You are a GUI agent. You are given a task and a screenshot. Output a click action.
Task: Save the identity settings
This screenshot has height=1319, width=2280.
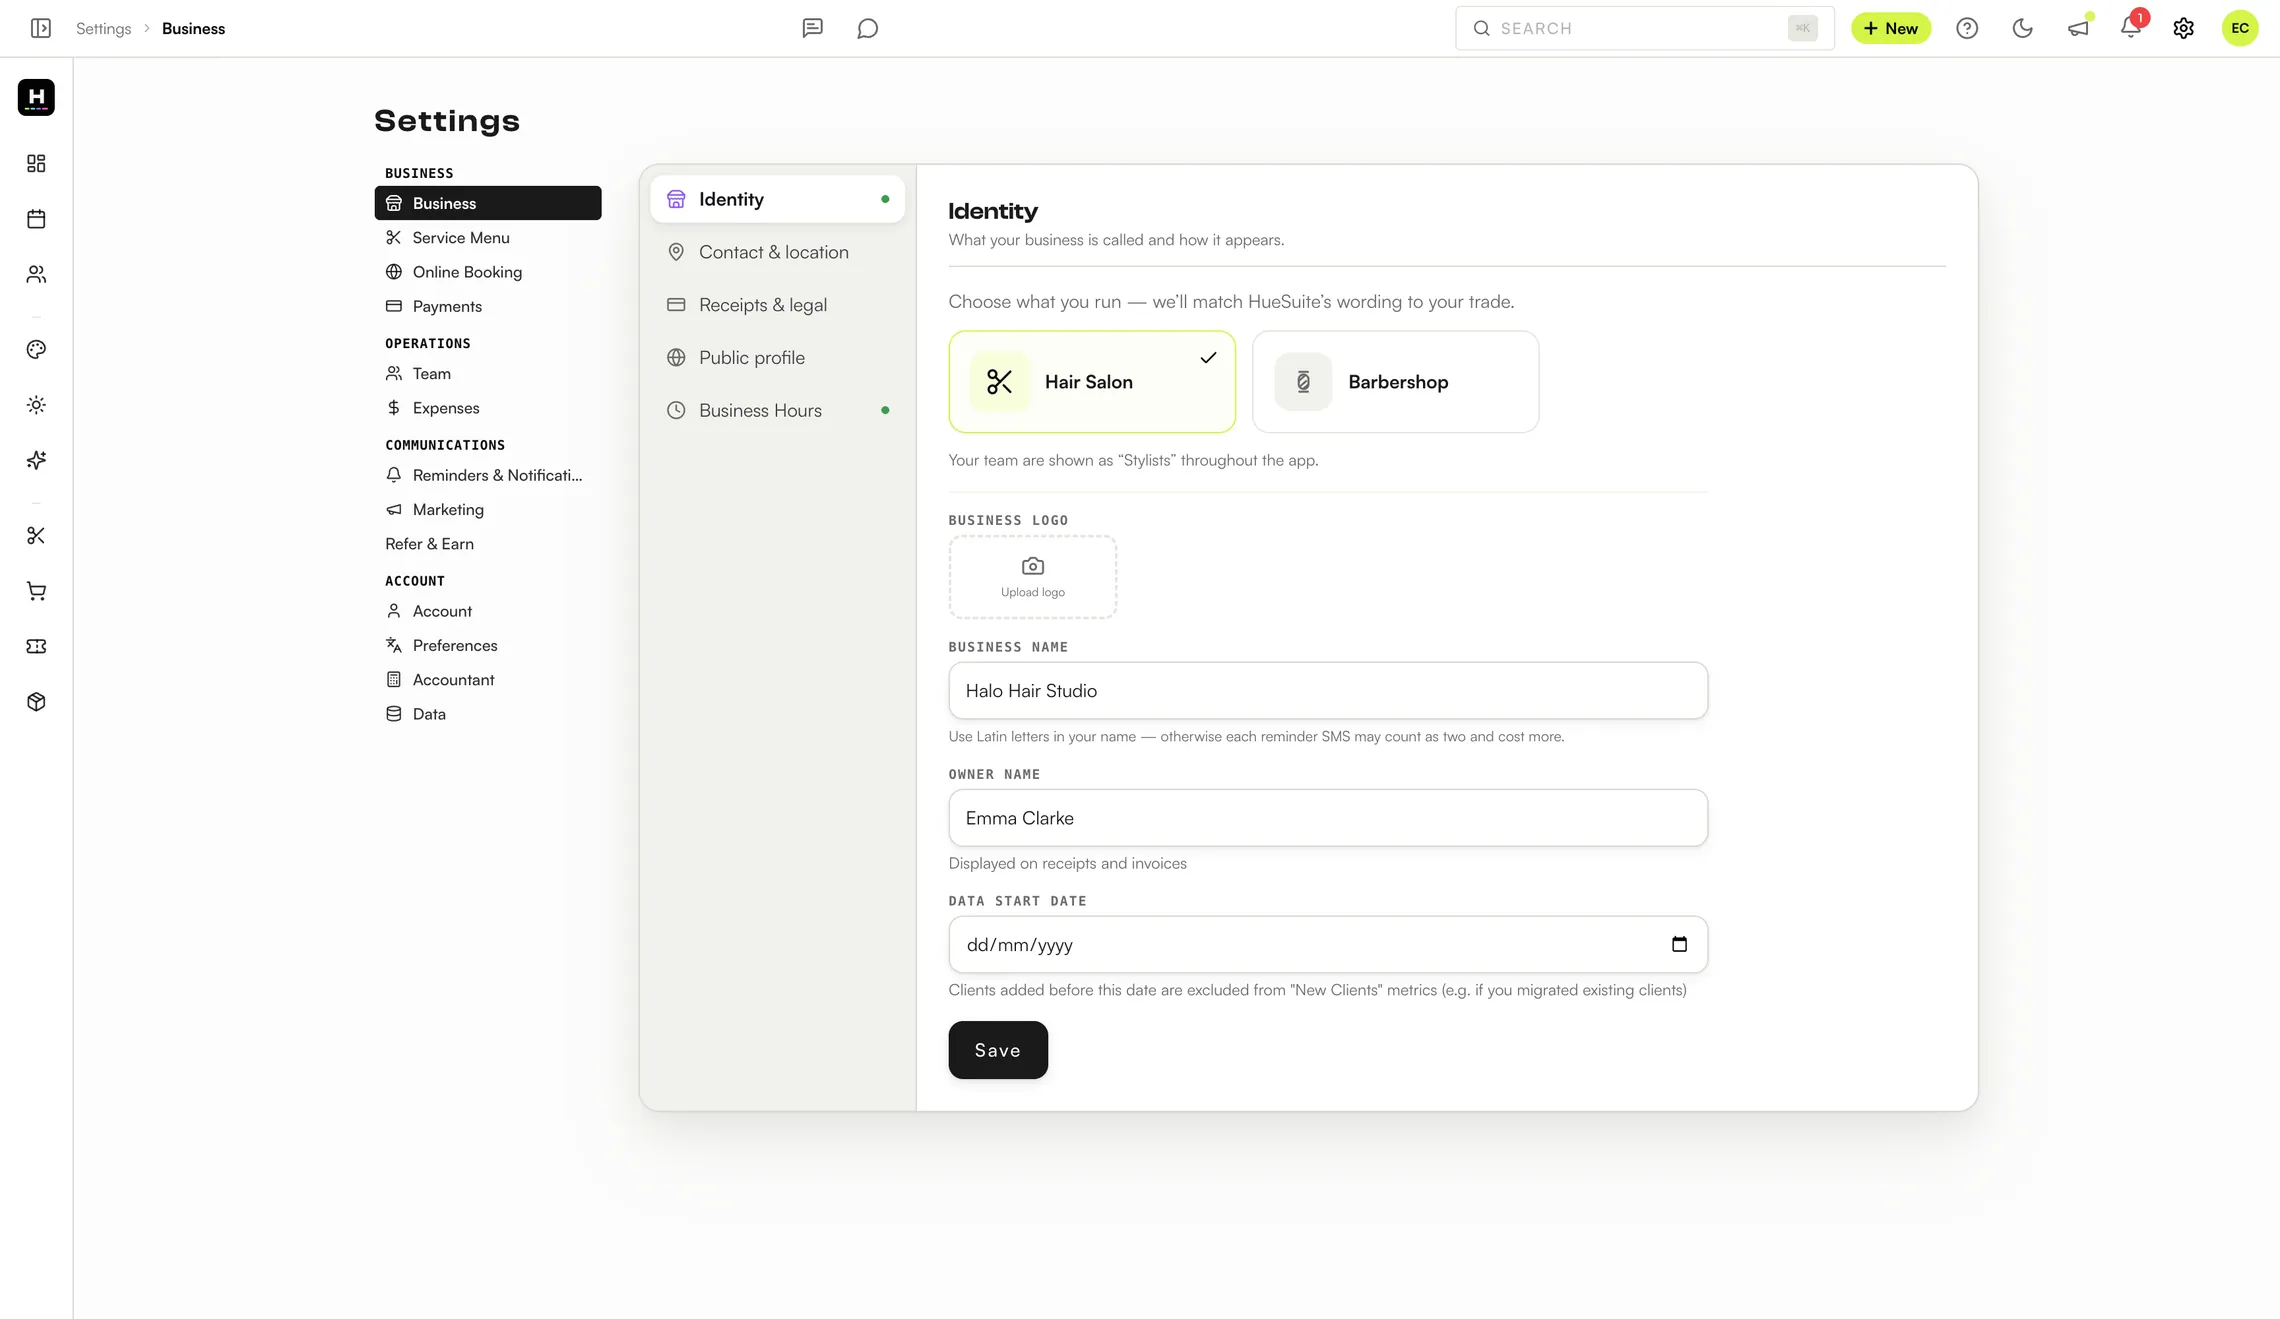[x=998, y=1050]
